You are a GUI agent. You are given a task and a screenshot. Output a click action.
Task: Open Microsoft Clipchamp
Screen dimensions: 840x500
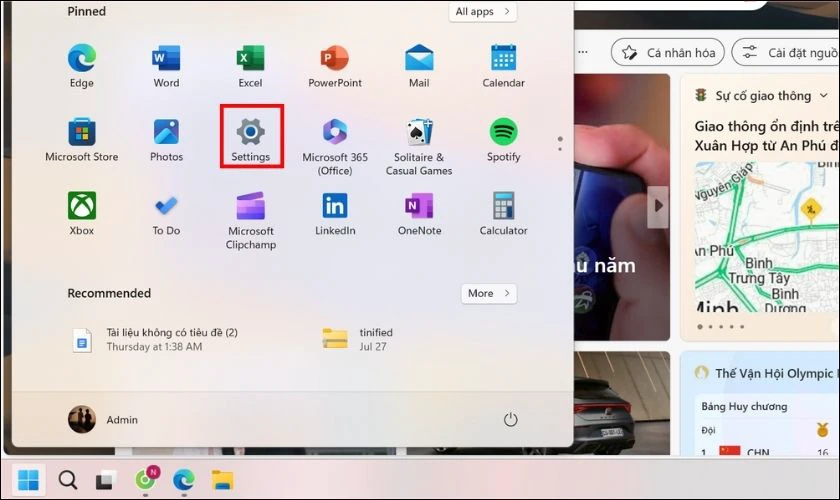[x=250, y=220]
